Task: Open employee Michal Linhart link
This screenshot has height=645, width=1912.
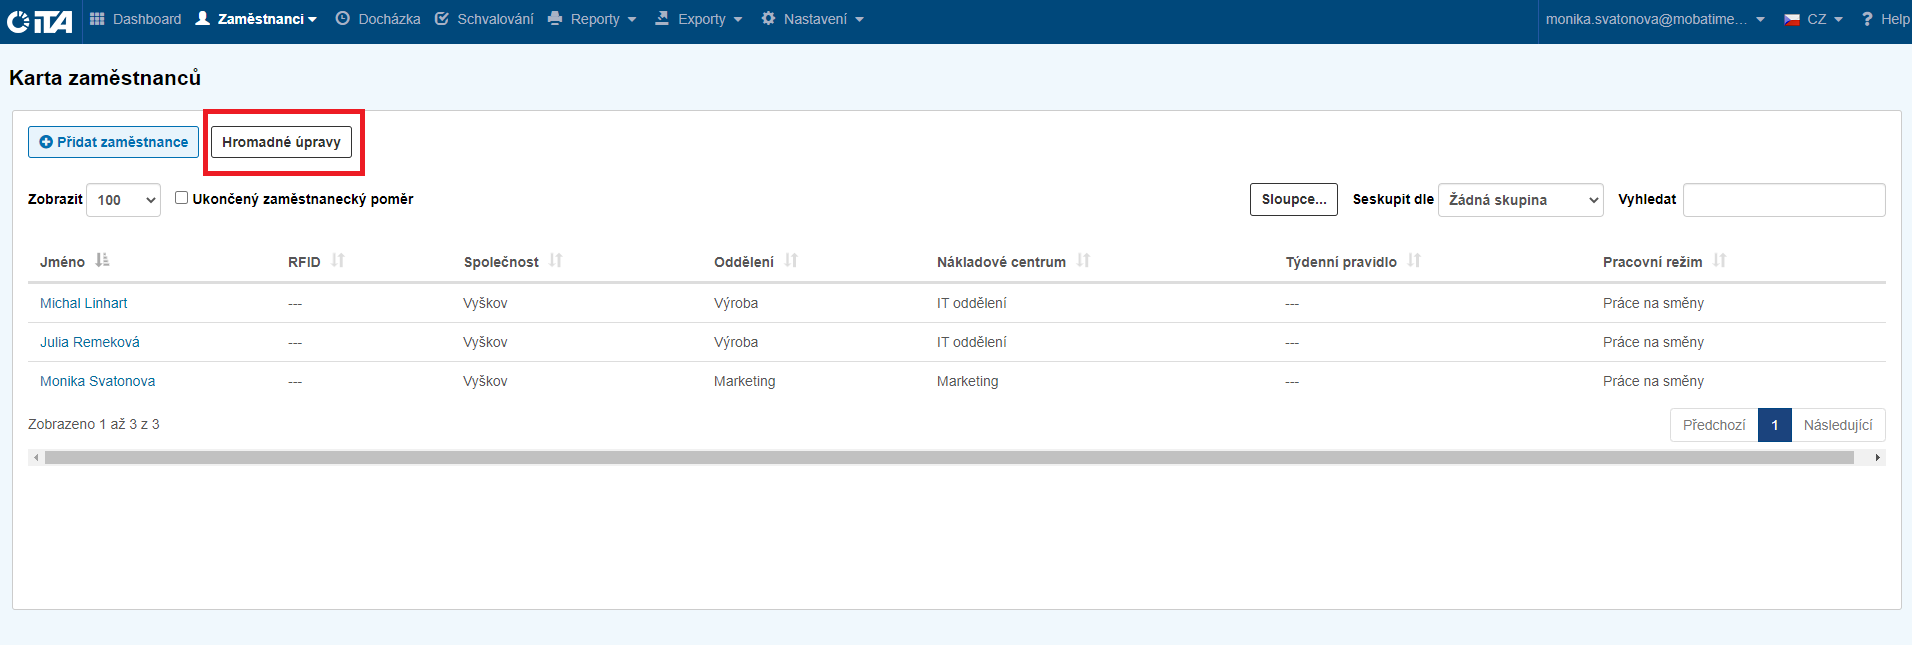Action: tap(84, 303)
